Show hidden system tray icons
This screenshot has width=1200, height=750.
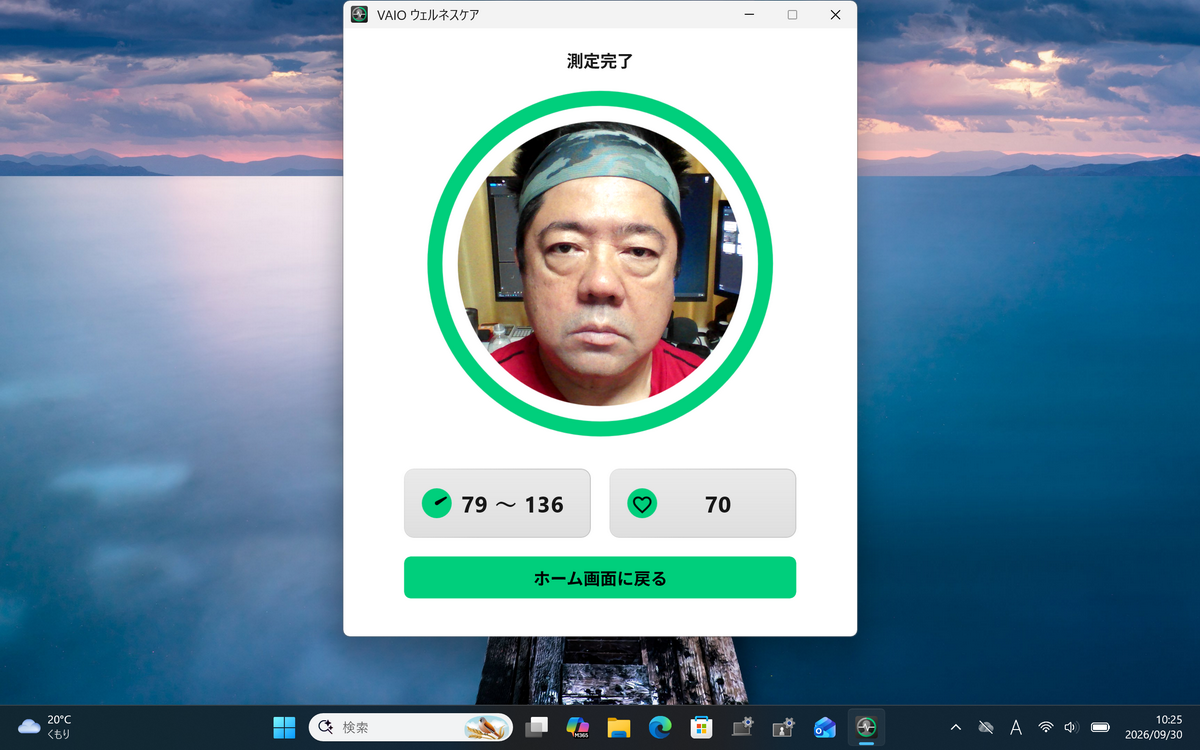[956, 727]
